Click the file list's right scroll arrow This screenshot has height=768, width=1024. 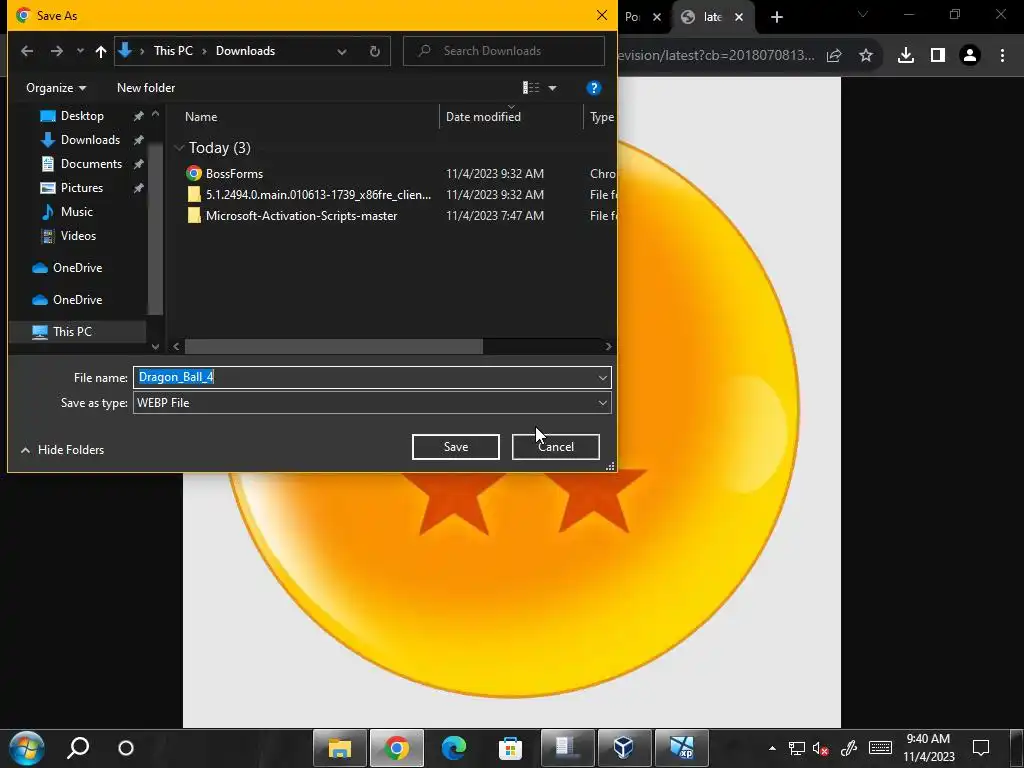click(608, 347)
